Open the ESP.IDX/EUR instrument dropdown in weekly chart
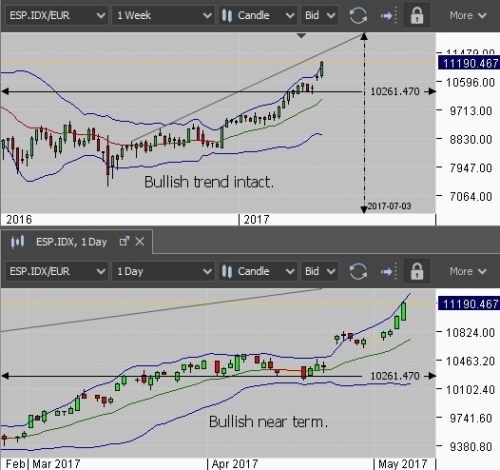The image size is (500, 470). [x=57, y=15]
